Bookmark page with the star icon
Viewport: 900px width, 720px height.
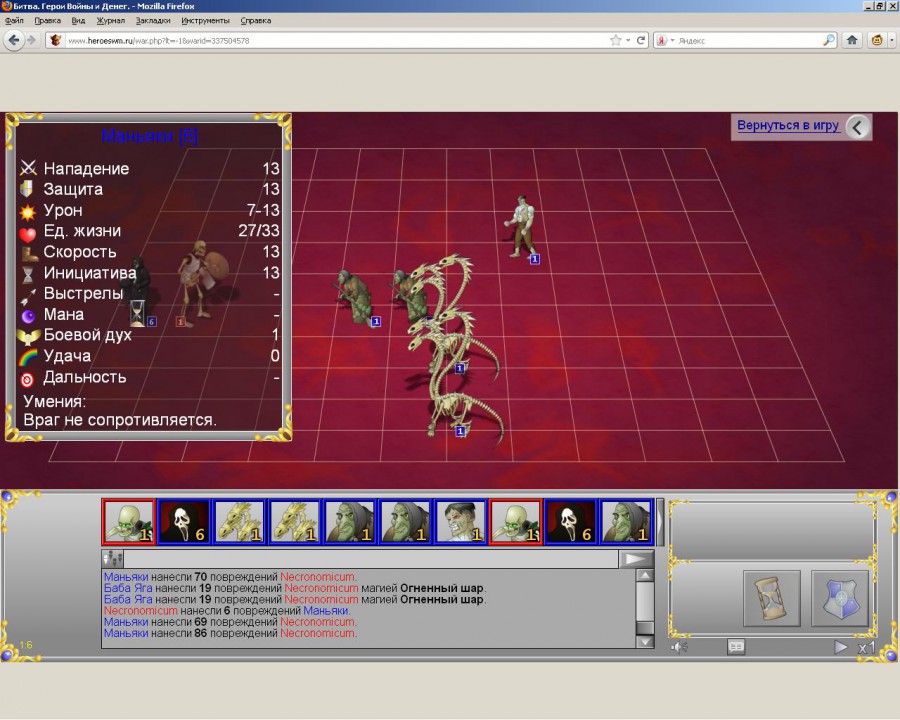pyautogui.click(x=616, y=40)
